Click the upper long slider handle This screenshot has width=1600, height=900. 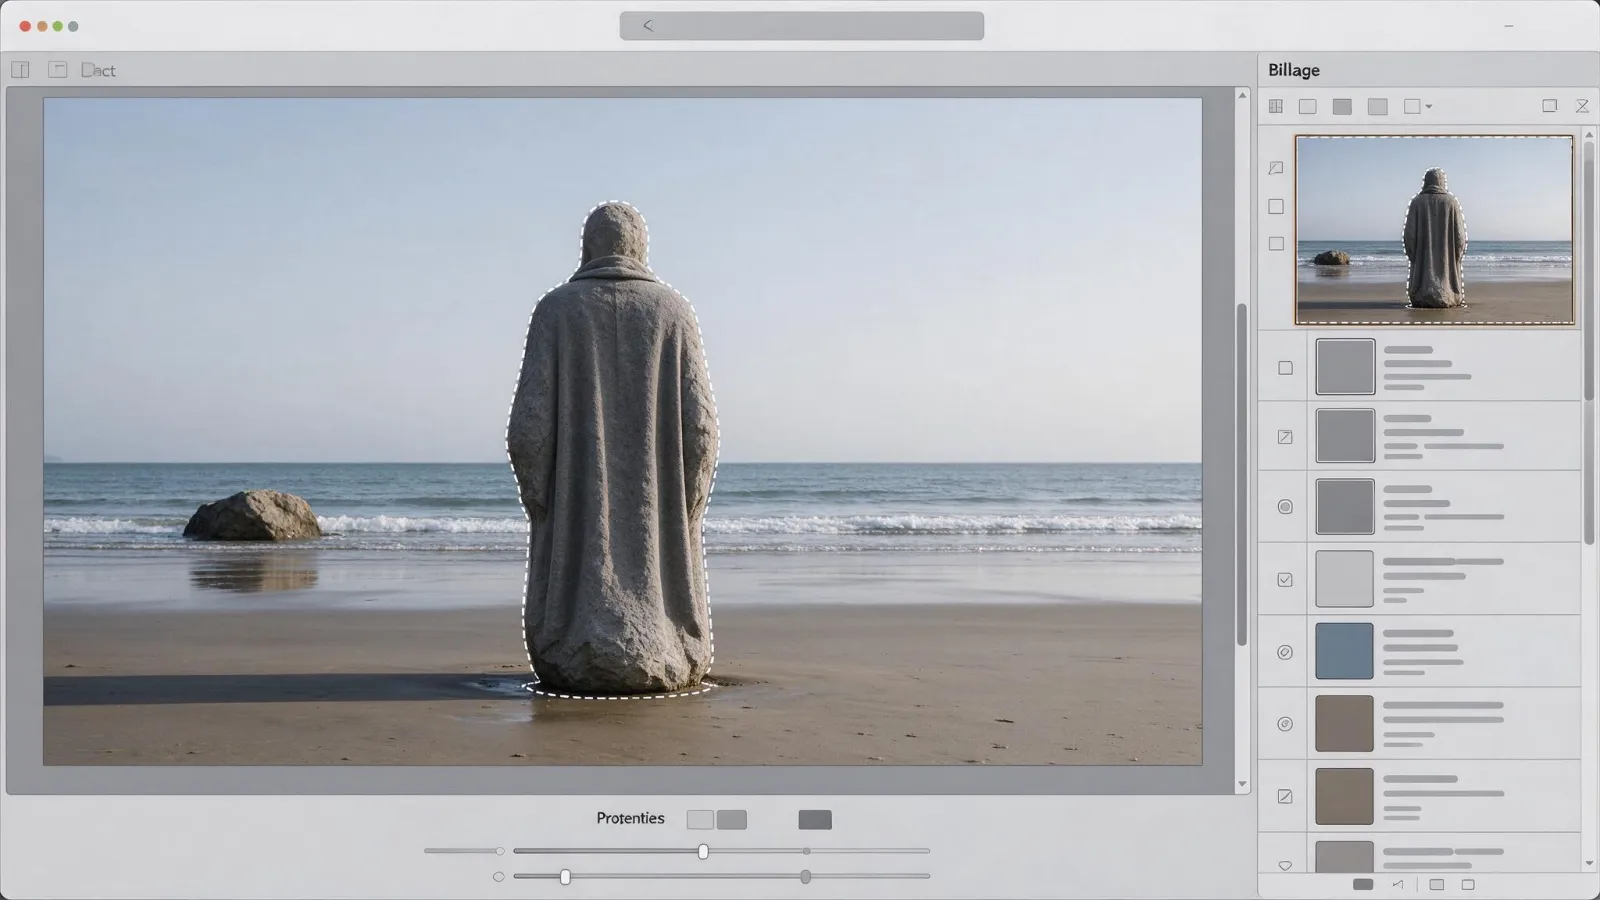pos(703,851)
